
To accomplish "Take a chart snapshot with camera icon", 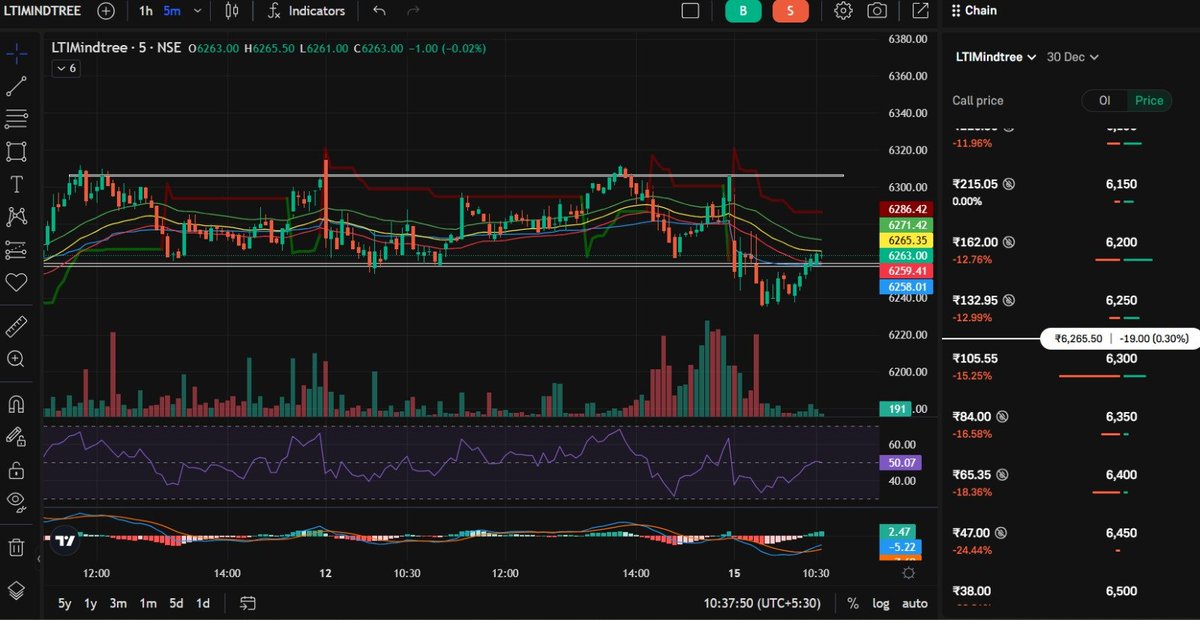I will 877,11.
